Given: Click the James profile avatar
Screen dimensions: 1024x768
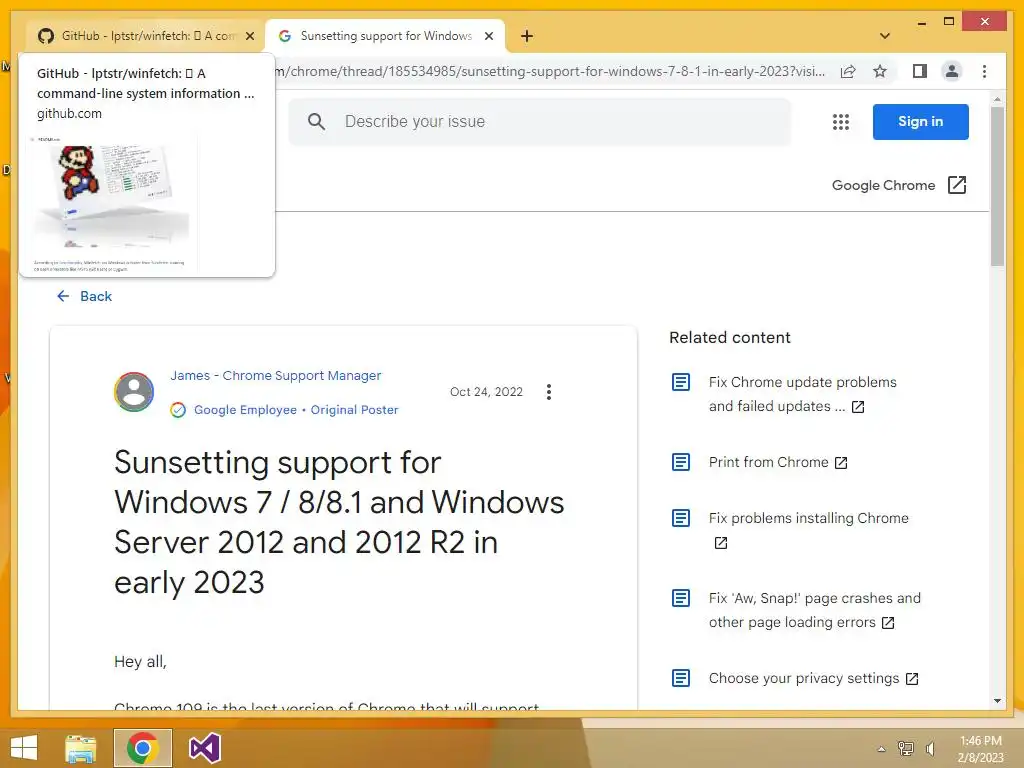Looking at the screenshot, I should tap(134, 392).
